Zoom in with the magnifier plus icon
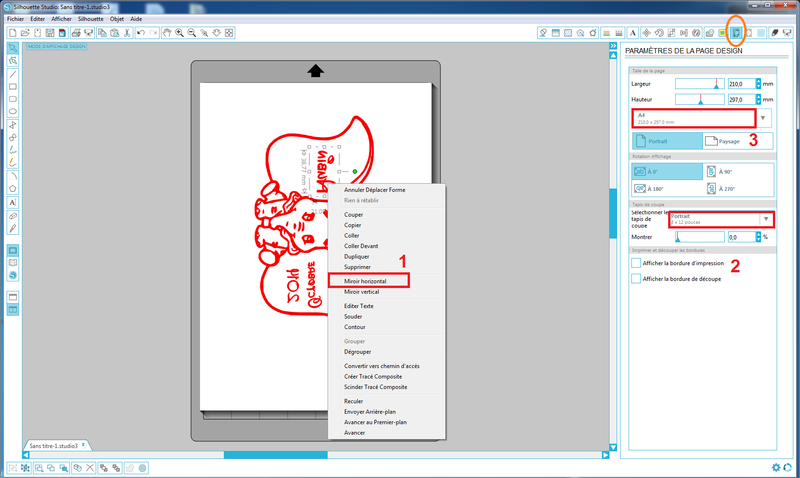 pos(180,33)
